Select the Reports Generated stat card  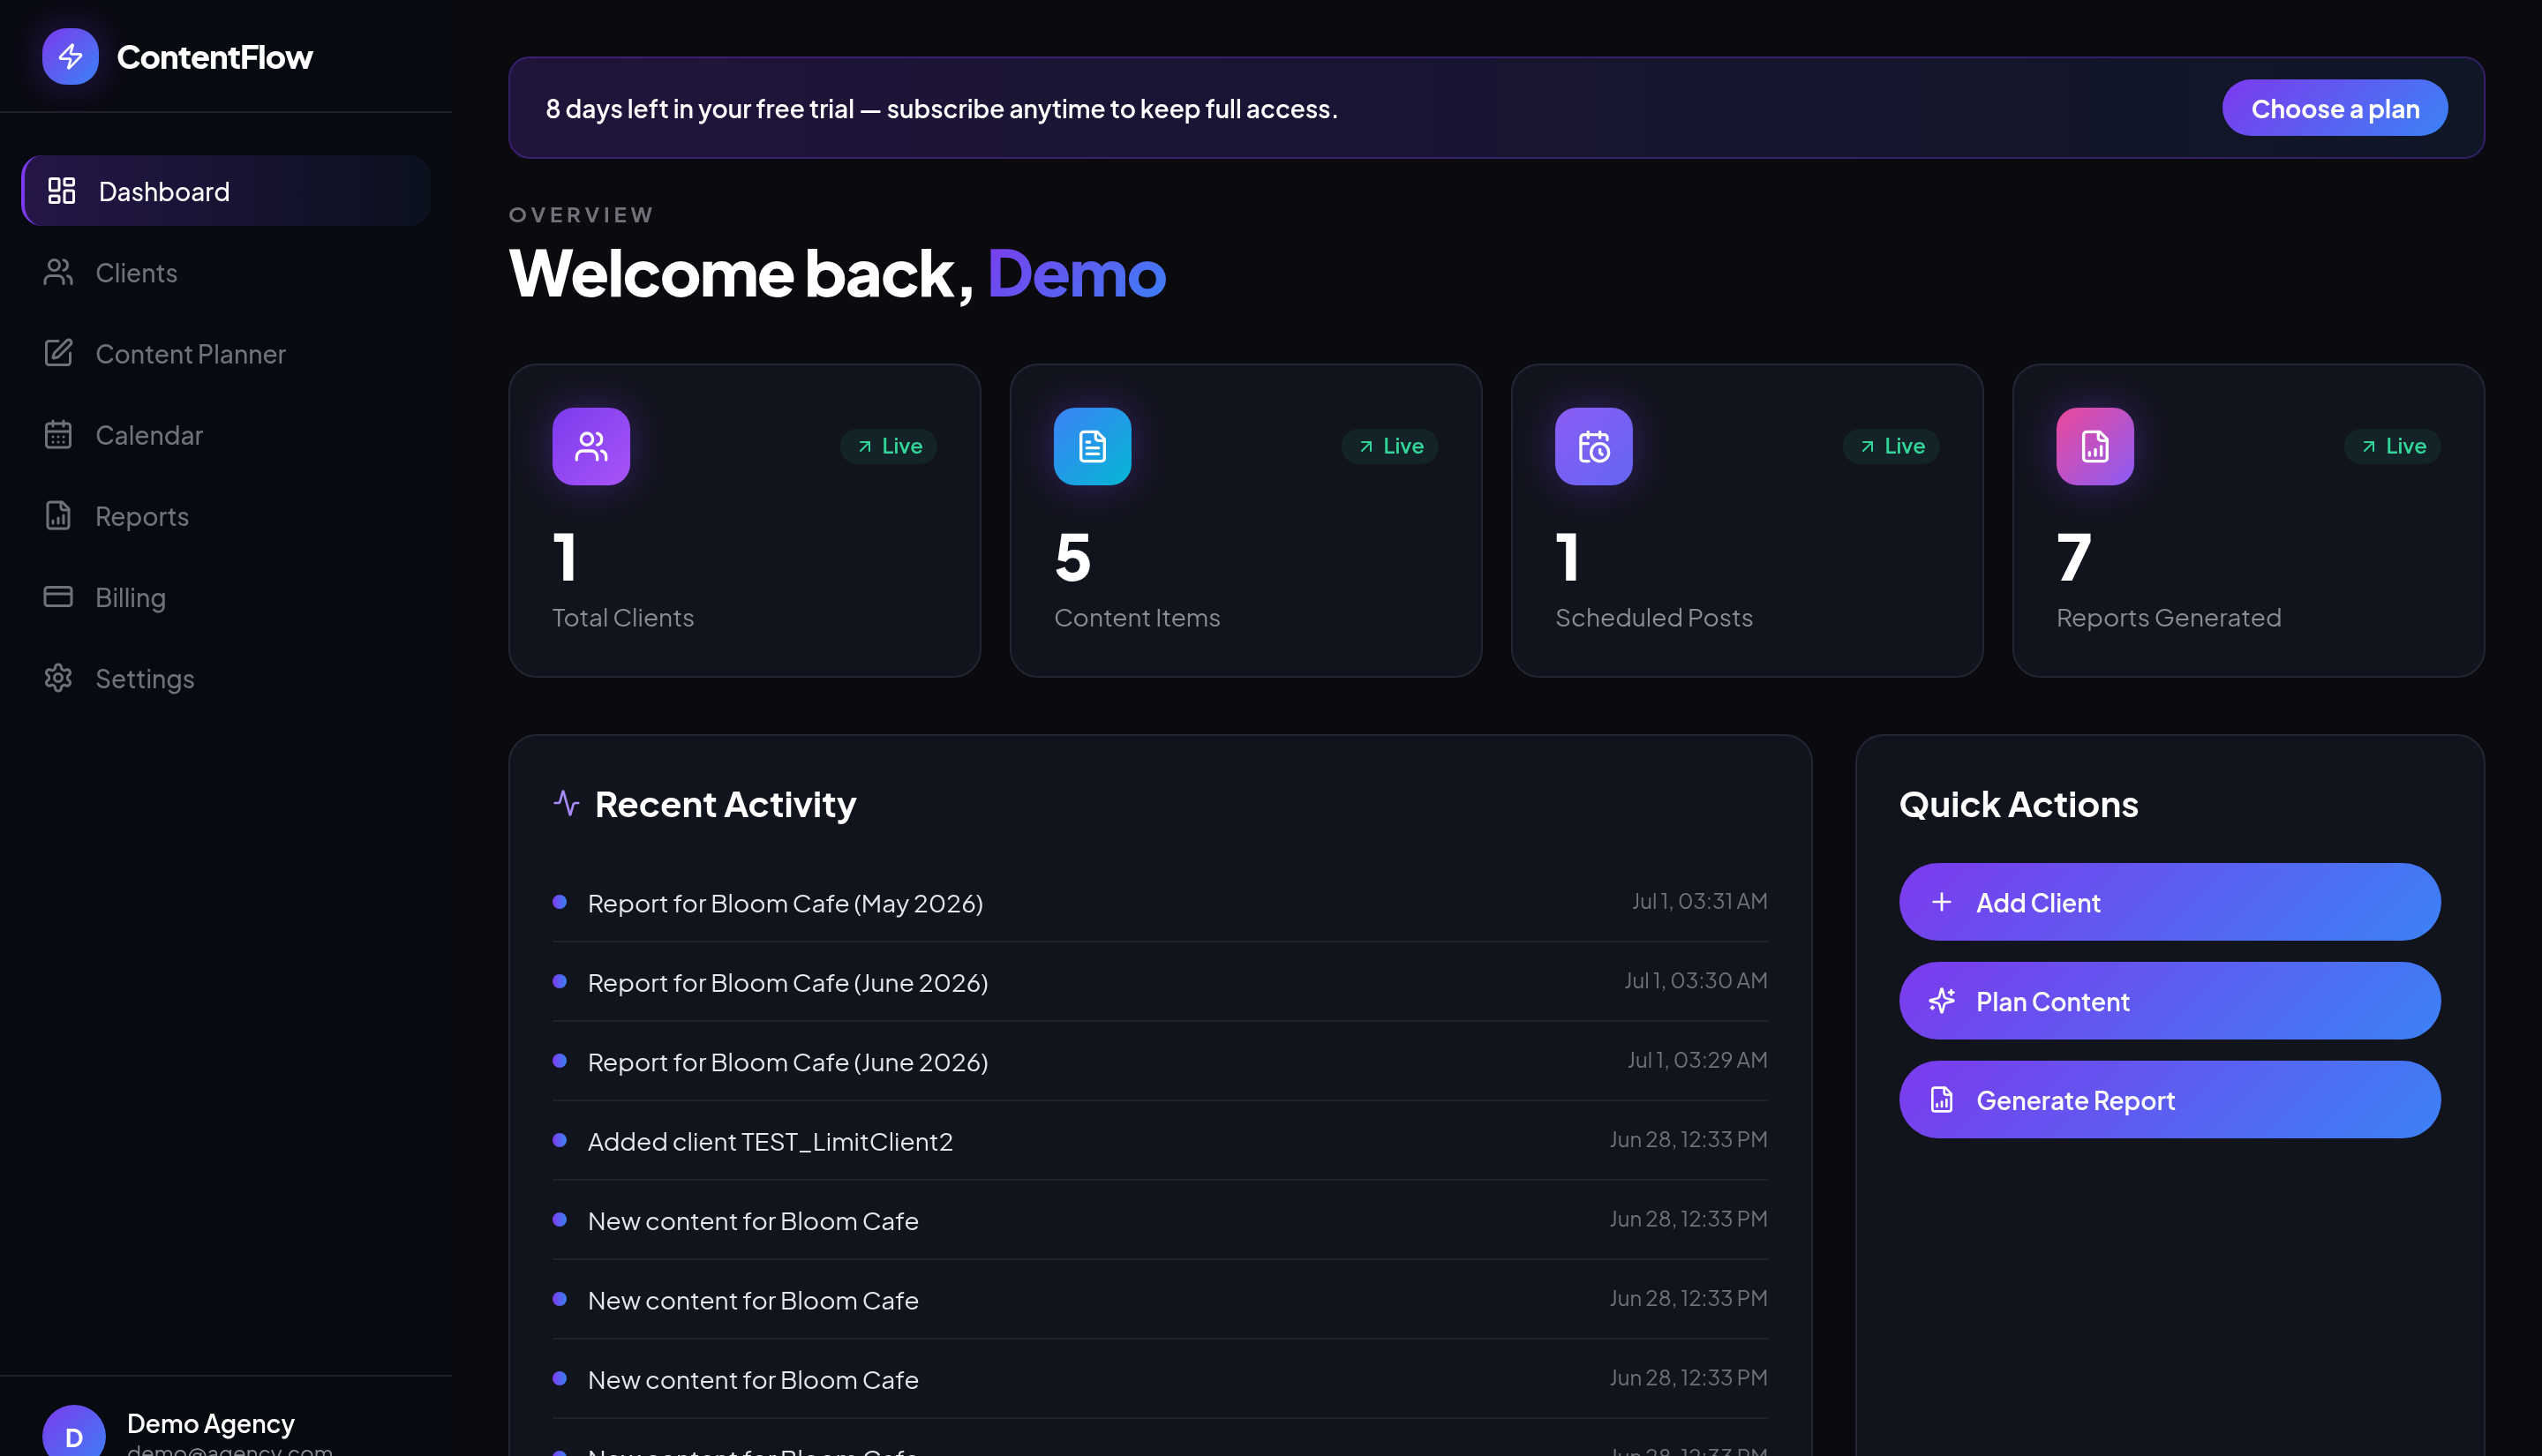(x=2247, y=520)
